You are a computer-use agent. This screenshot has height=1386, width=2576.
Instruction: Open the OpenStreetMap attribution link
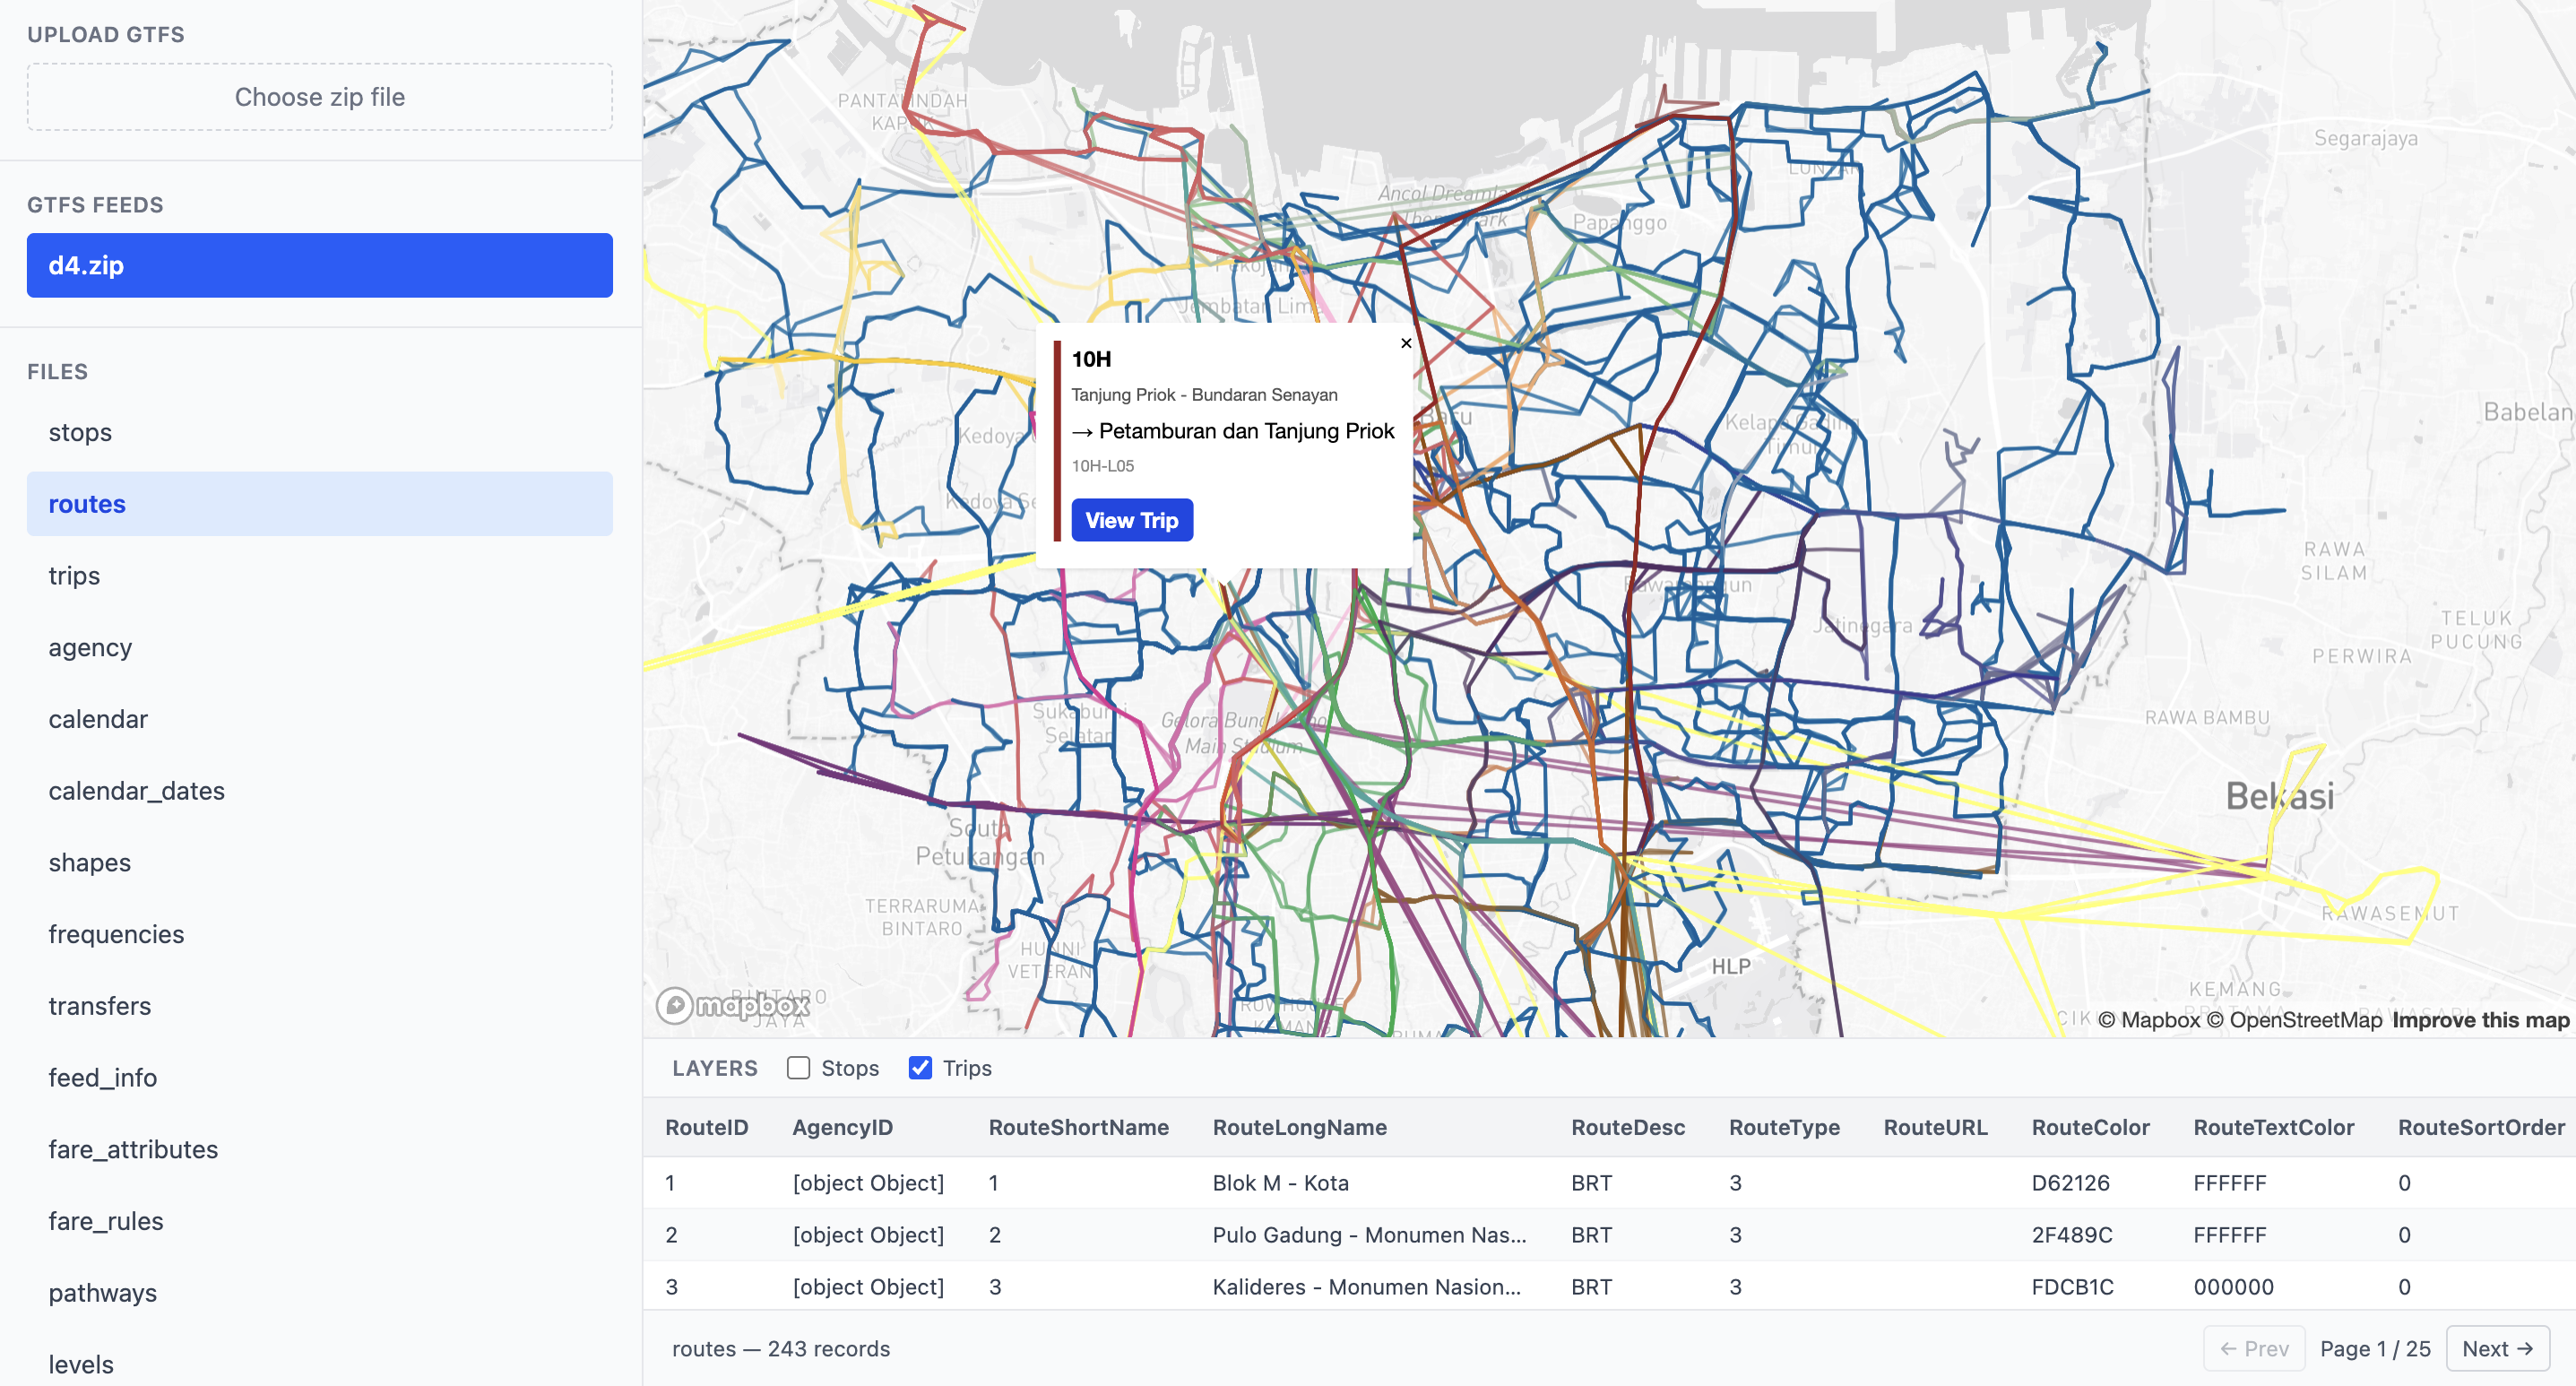click(x=2295, y=1020)
